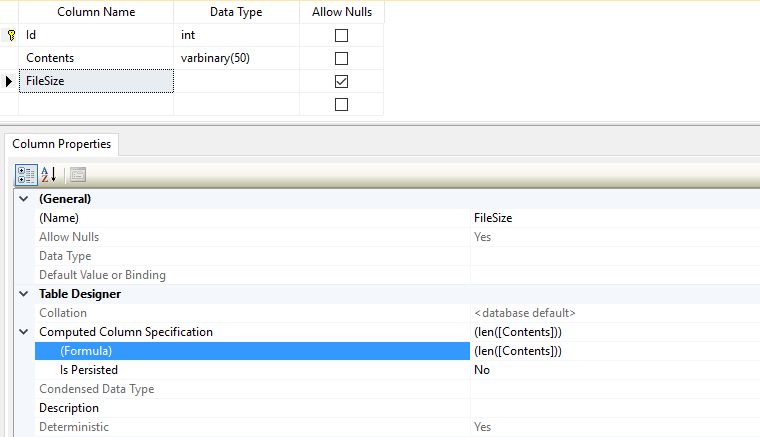The height and width of the screenshot is (437, 760).
Task: Click Computed Column Specification value (len([Contents]))
Action: (518, 332)
